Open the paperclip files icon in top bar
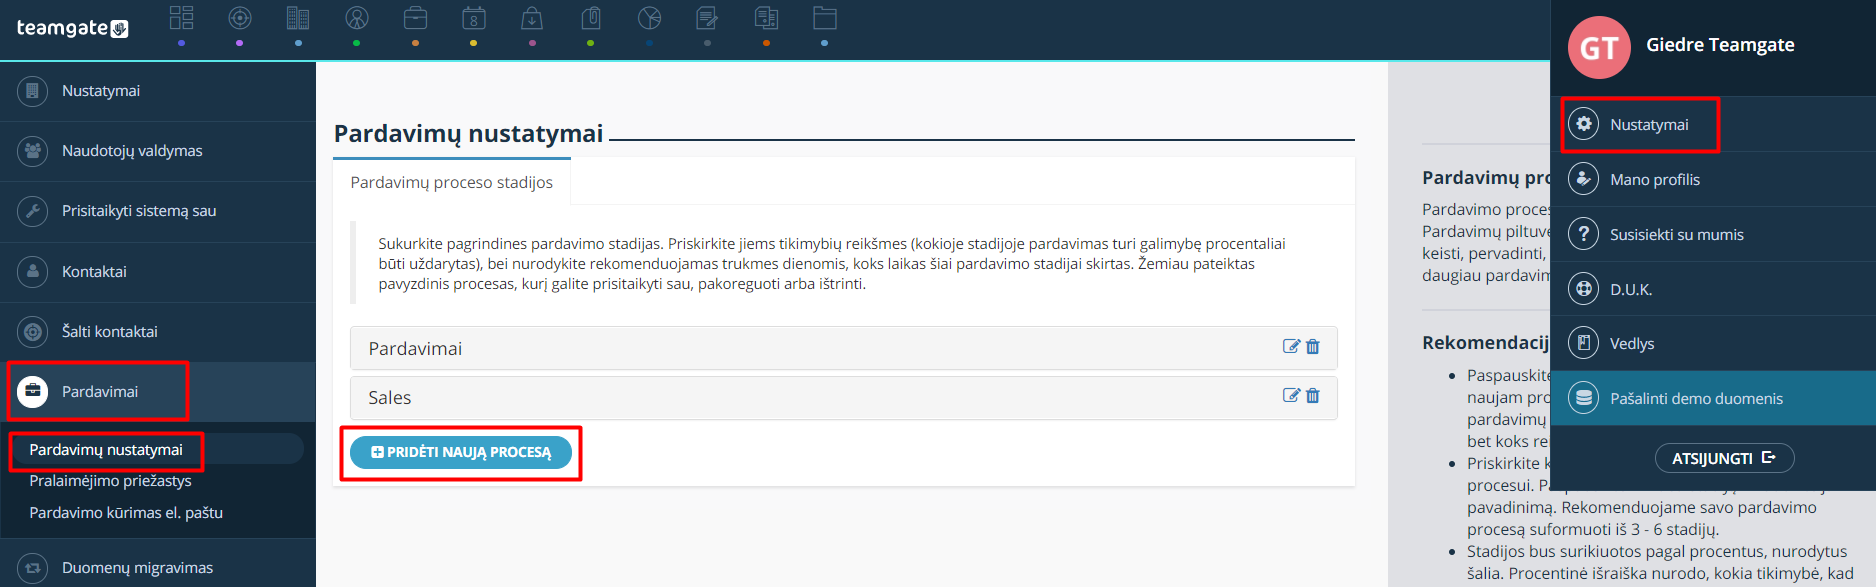 coord(591,18)
